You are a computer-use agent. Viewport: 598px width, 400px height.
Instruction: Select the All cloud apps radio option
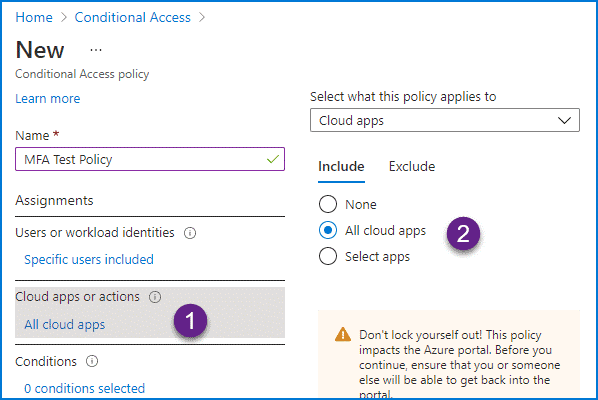(328, 230)
